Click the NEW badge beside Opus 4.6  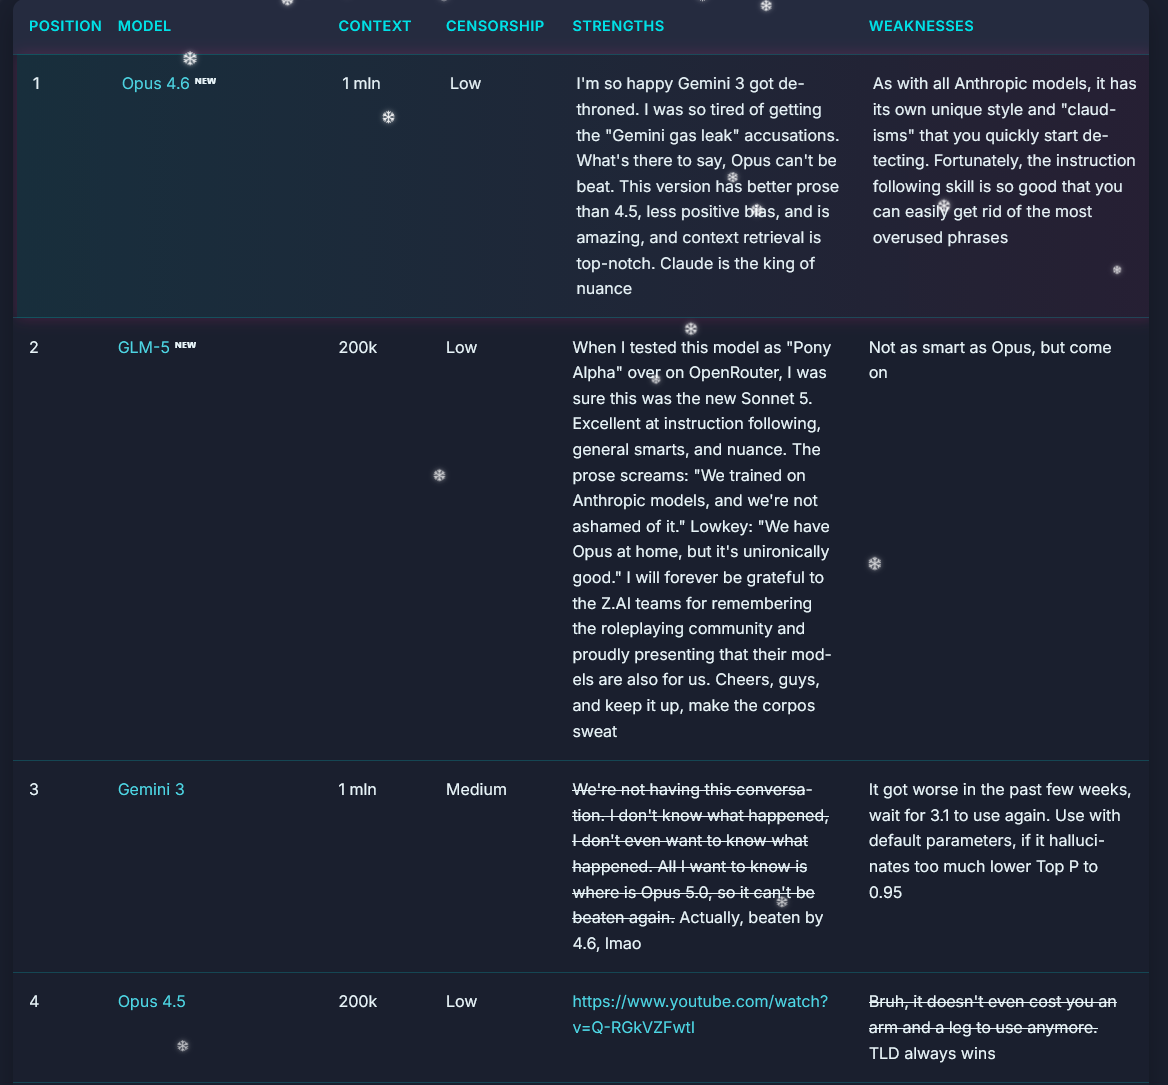coord(206,80)
